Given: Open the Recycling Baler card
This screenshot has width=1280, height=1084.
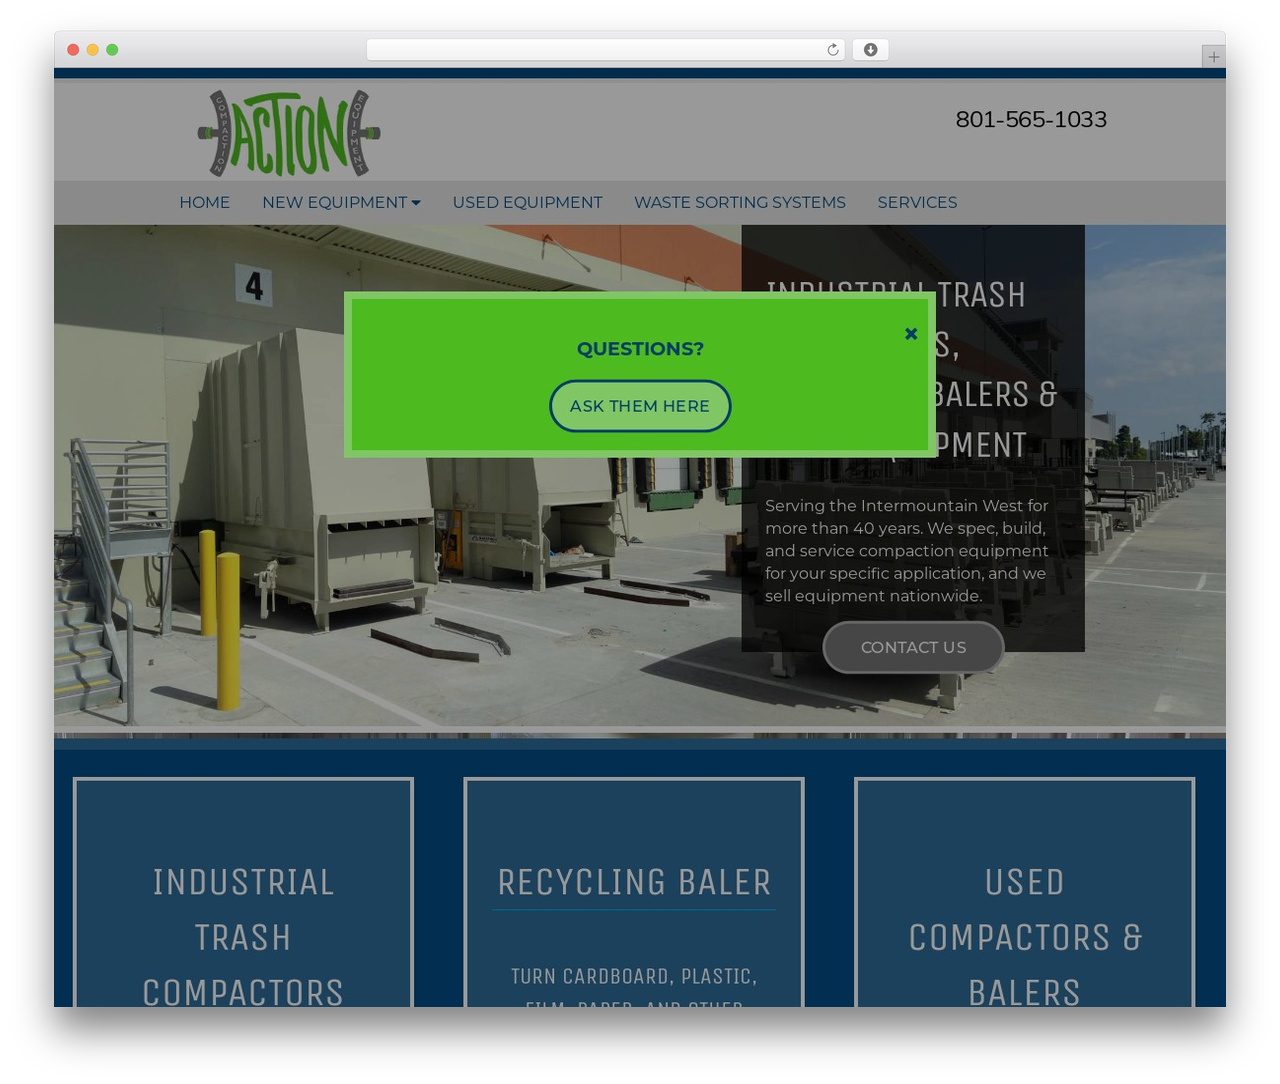Looking at the screenshot, I should pyautogui.click(x=634, y=892).
